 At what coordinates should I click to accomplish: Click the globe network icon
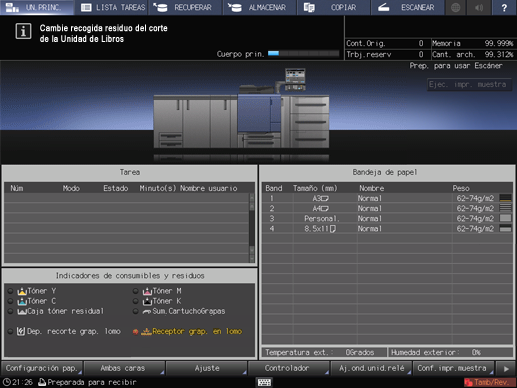coord(455,7)
